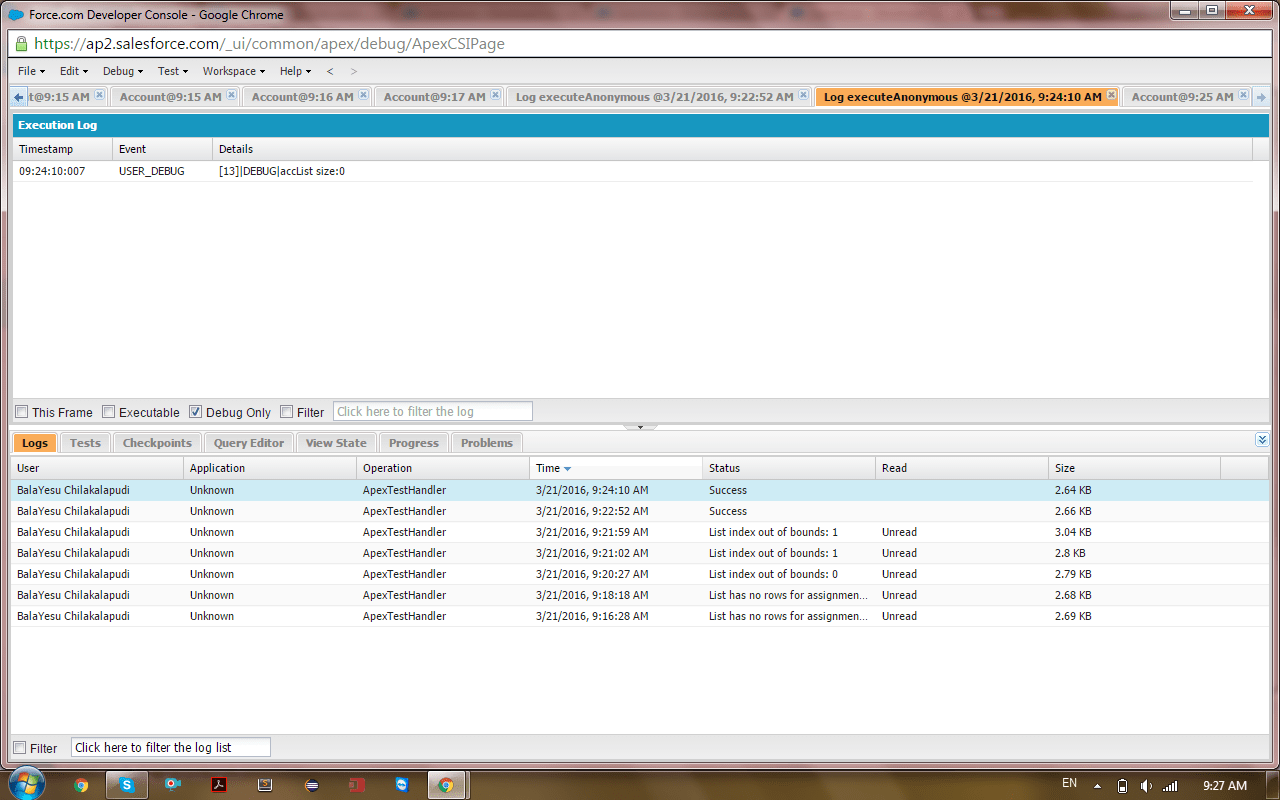Click the log list filter field
1280x800 pixels.
click(x=171, y=747)
